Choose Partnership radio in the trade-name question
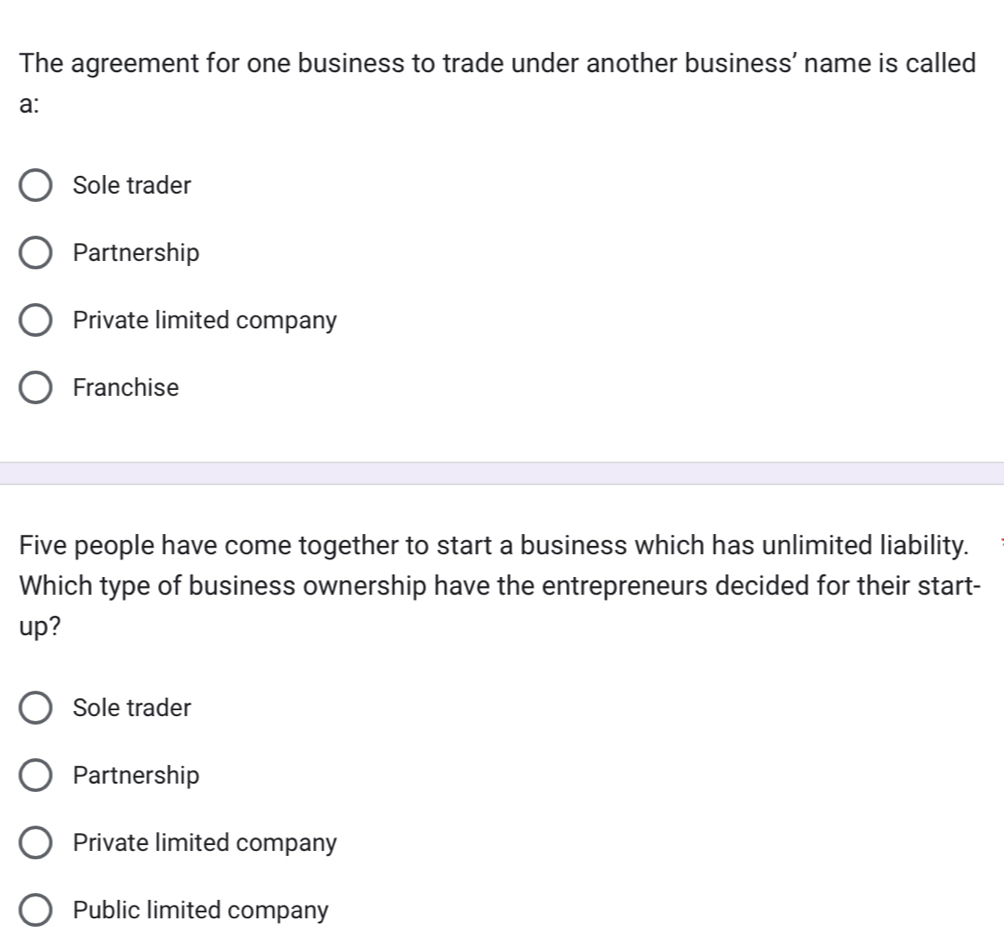 coord(36,254)
